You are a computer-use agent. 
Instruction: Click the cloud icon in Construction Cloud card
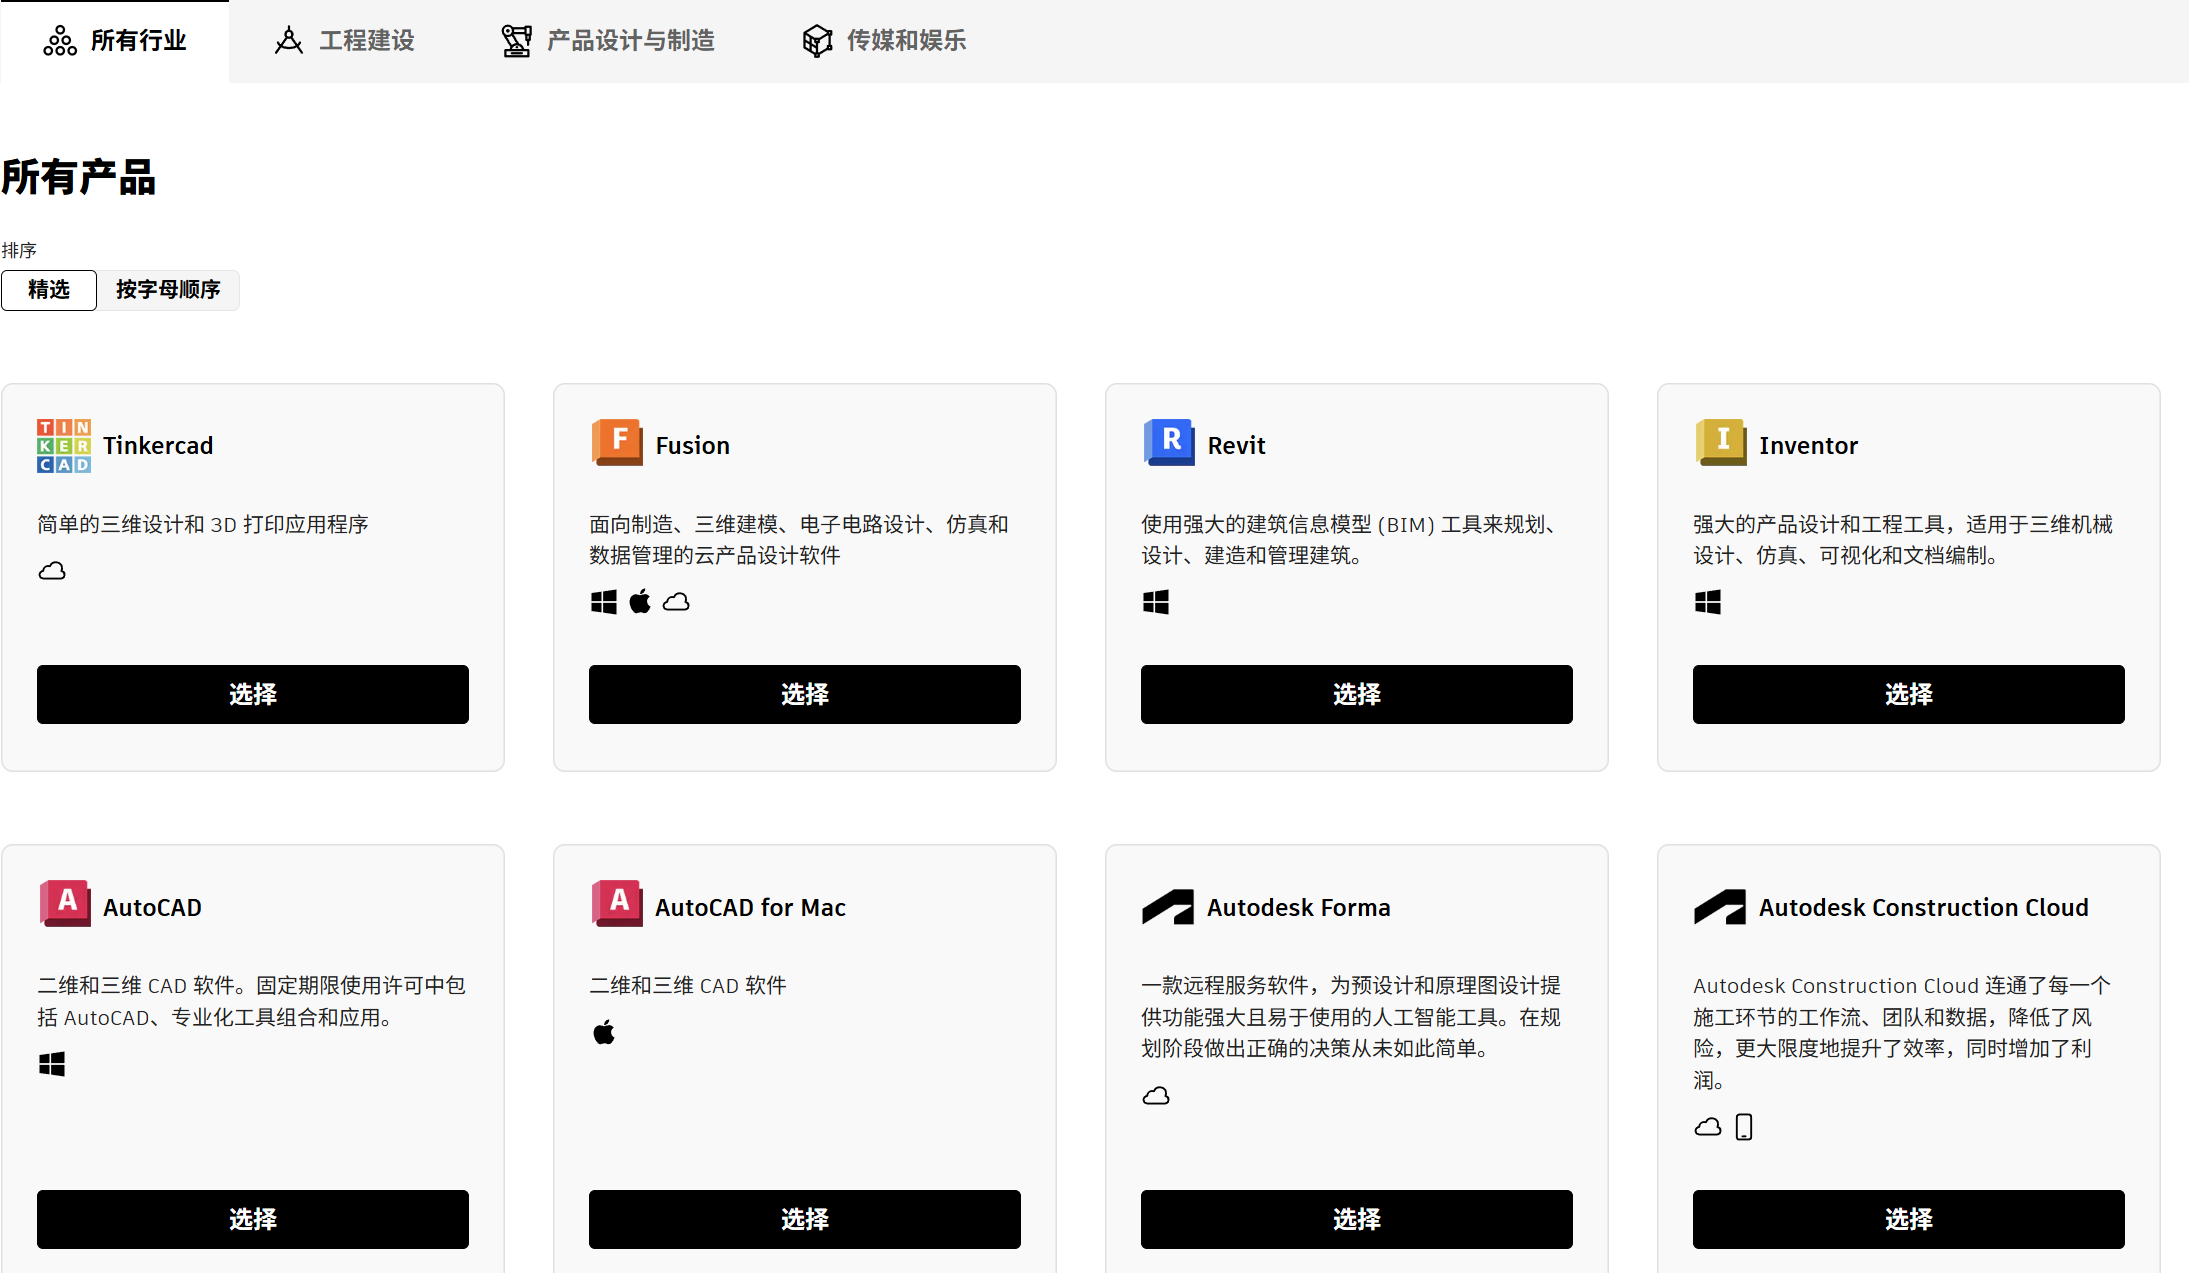1708,1127
